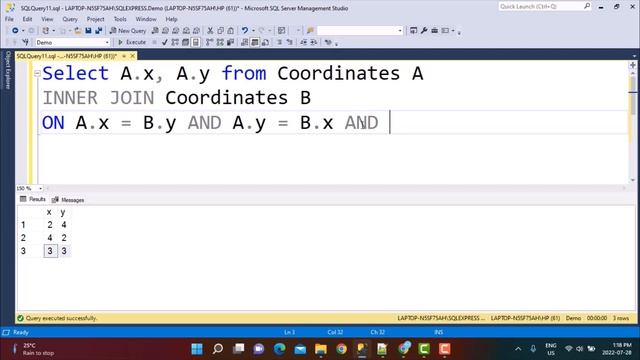This screenshot has height=360, width=640.
Task: Click the editor vertical scrollbar
Action: [x=632, y=127]
